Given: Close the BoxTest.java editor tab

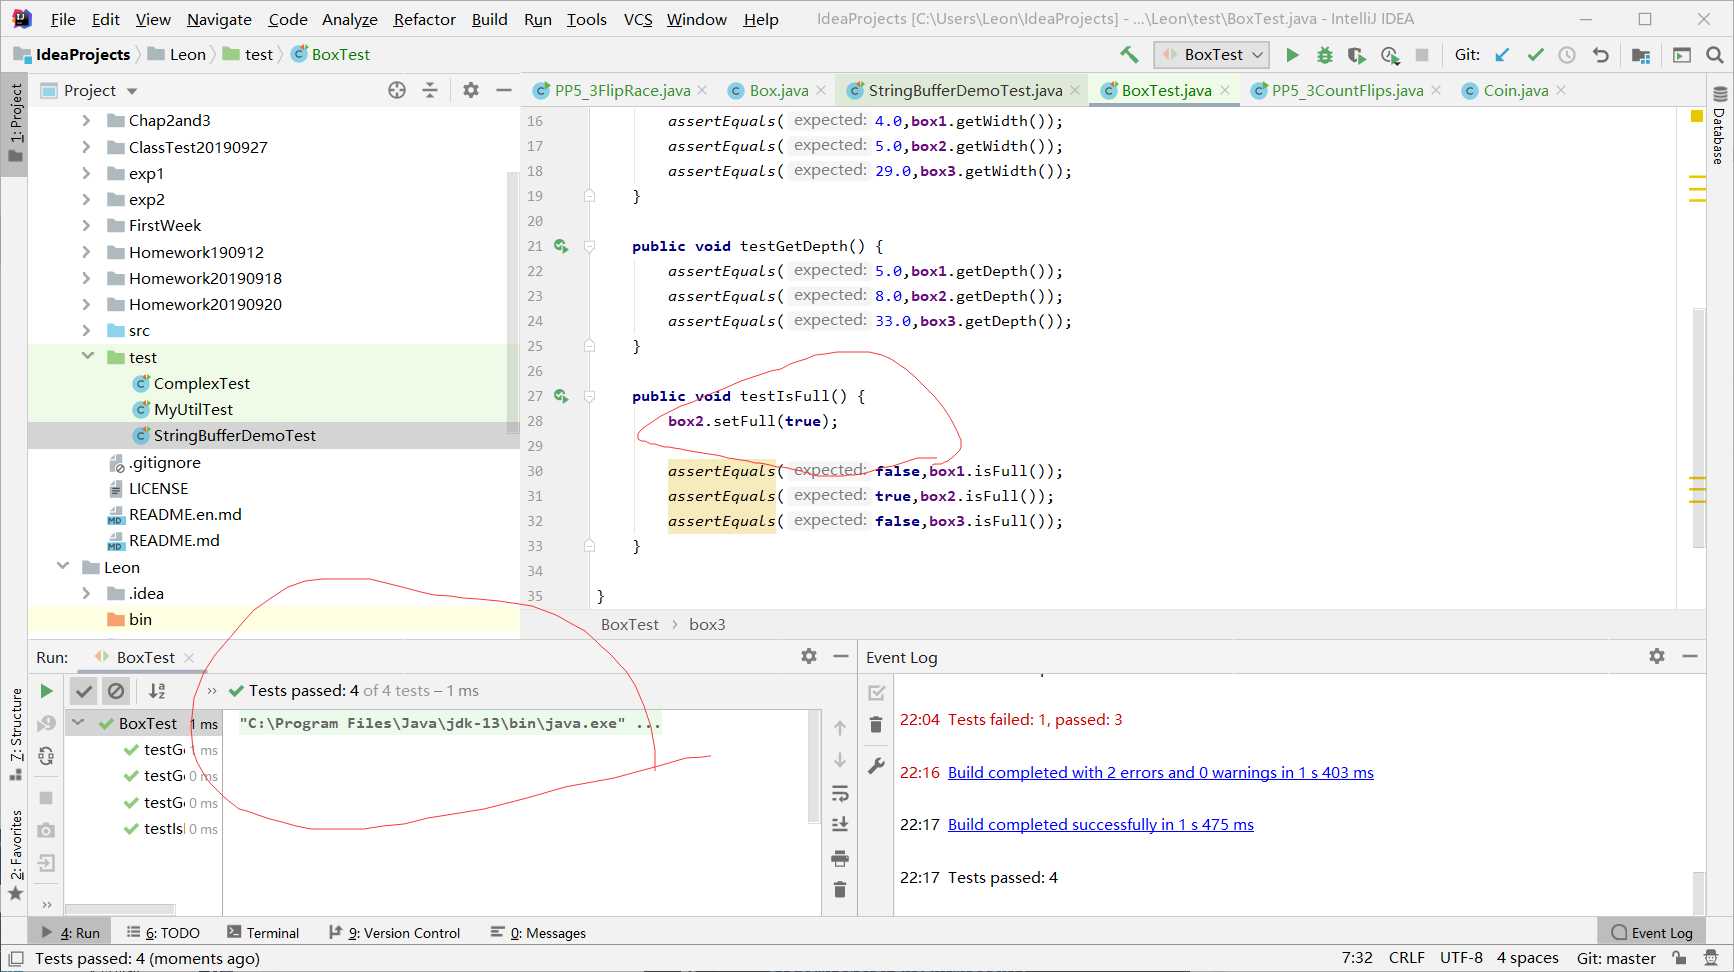Looking at the screenshot, I should pyautogui.click(x=1225, y=90).
